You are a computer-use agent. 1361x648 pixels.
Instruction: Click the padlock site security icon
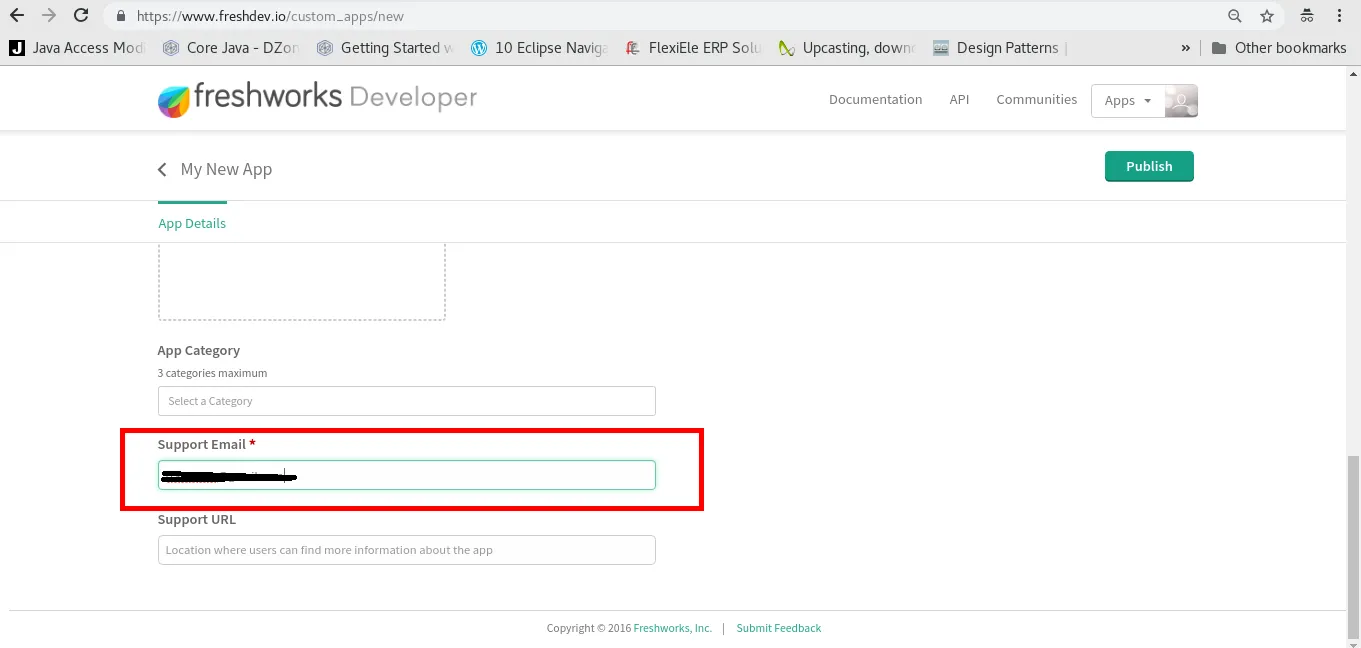click(121, 16)
